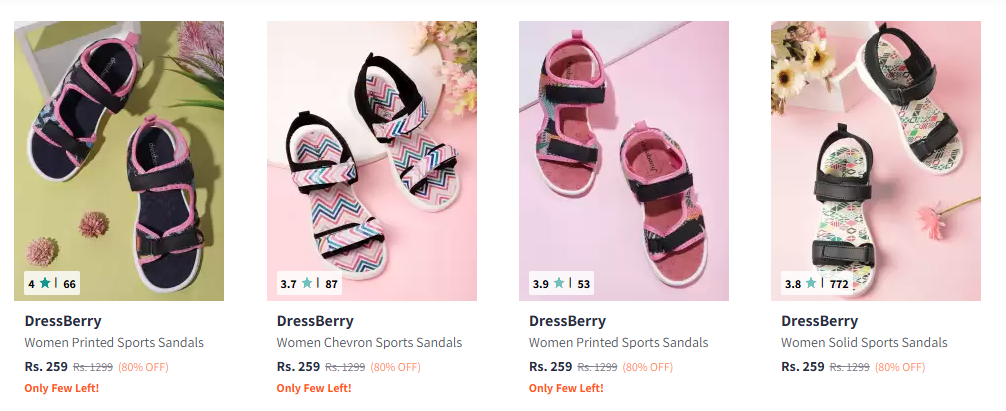
Task: Open the chevron pattern sandals product image
Action: click(371, 161)
